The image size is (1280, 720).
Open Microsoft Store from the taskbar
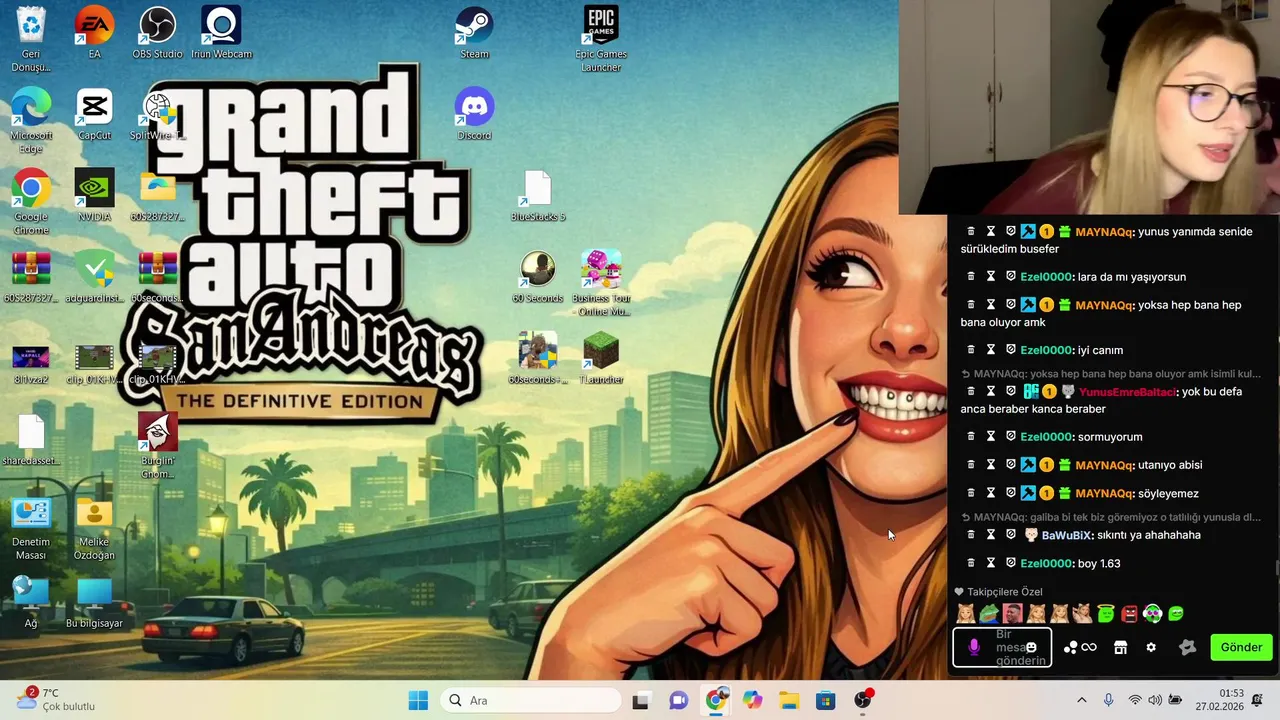(825, 700)
